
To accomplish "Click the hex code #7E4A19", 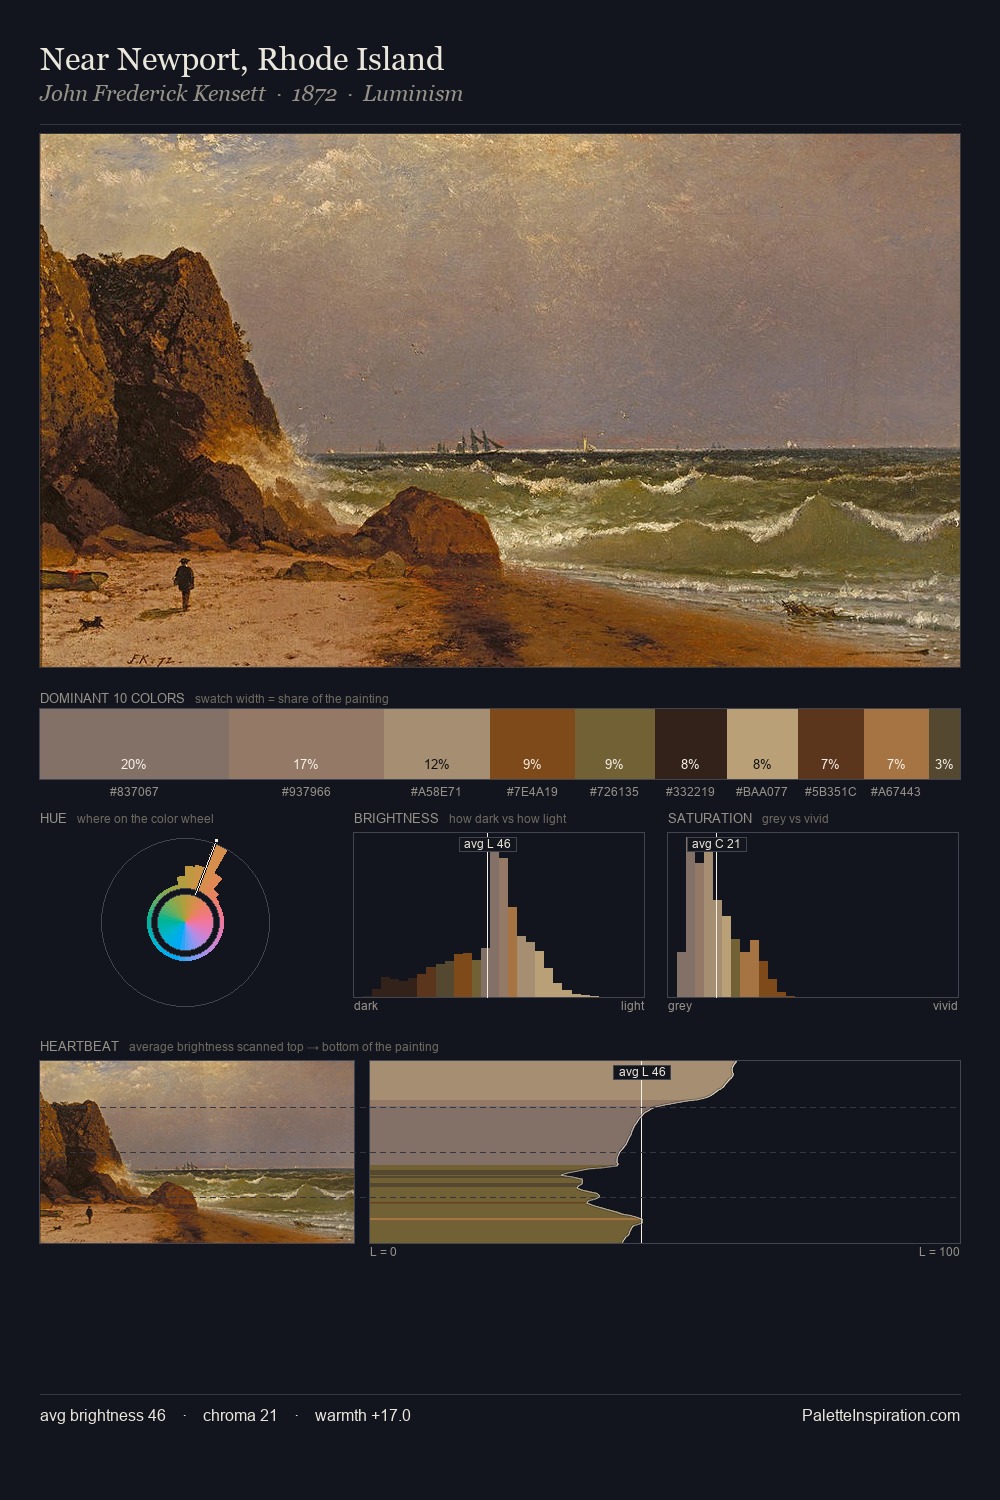I will 532,792.
